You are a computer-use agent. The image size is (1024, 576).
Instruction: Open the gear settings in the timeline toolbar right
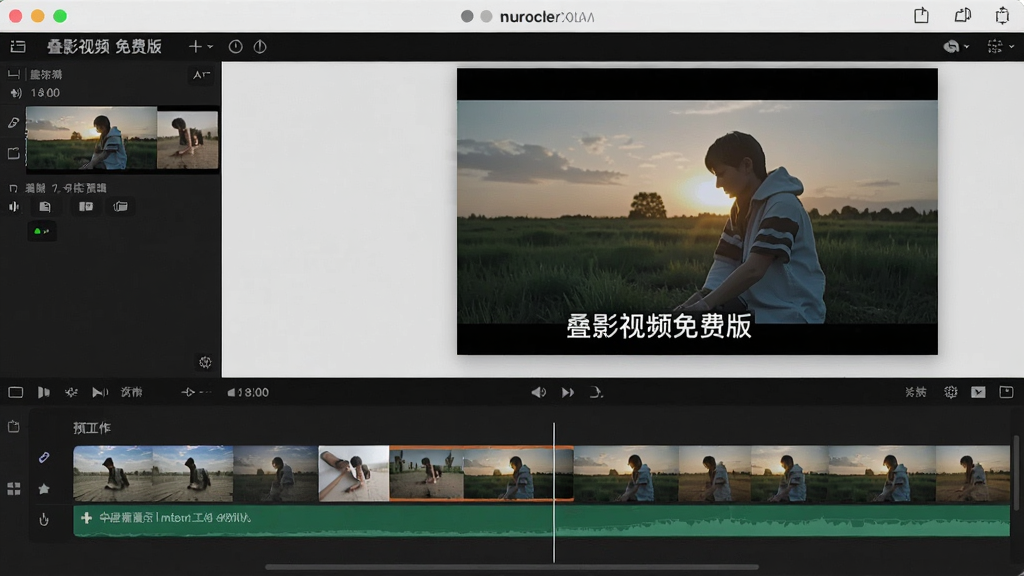pyautogui.click(x=951, y=392)
